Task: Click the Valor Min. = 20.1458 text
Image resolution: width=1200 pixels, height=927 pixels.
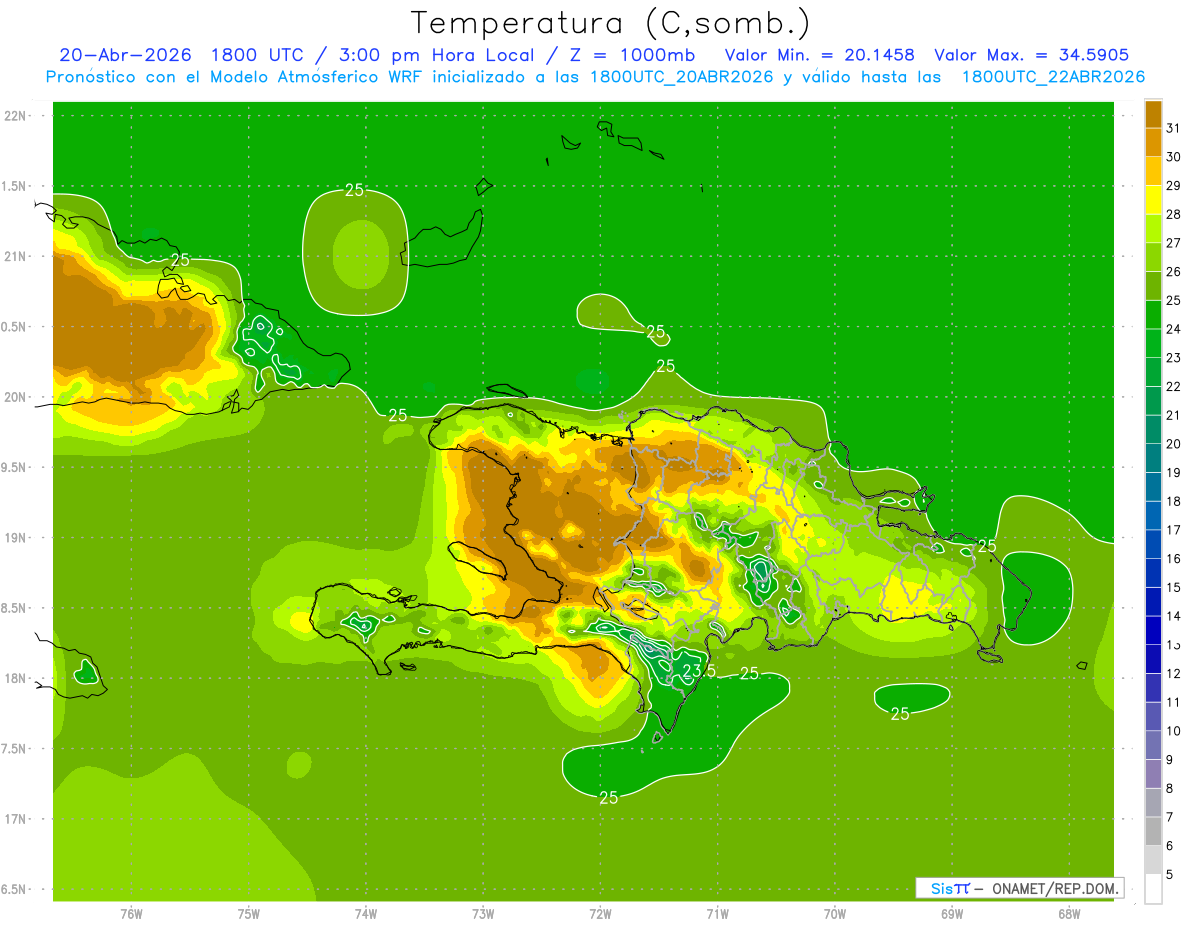Action: tap(819, 55)
